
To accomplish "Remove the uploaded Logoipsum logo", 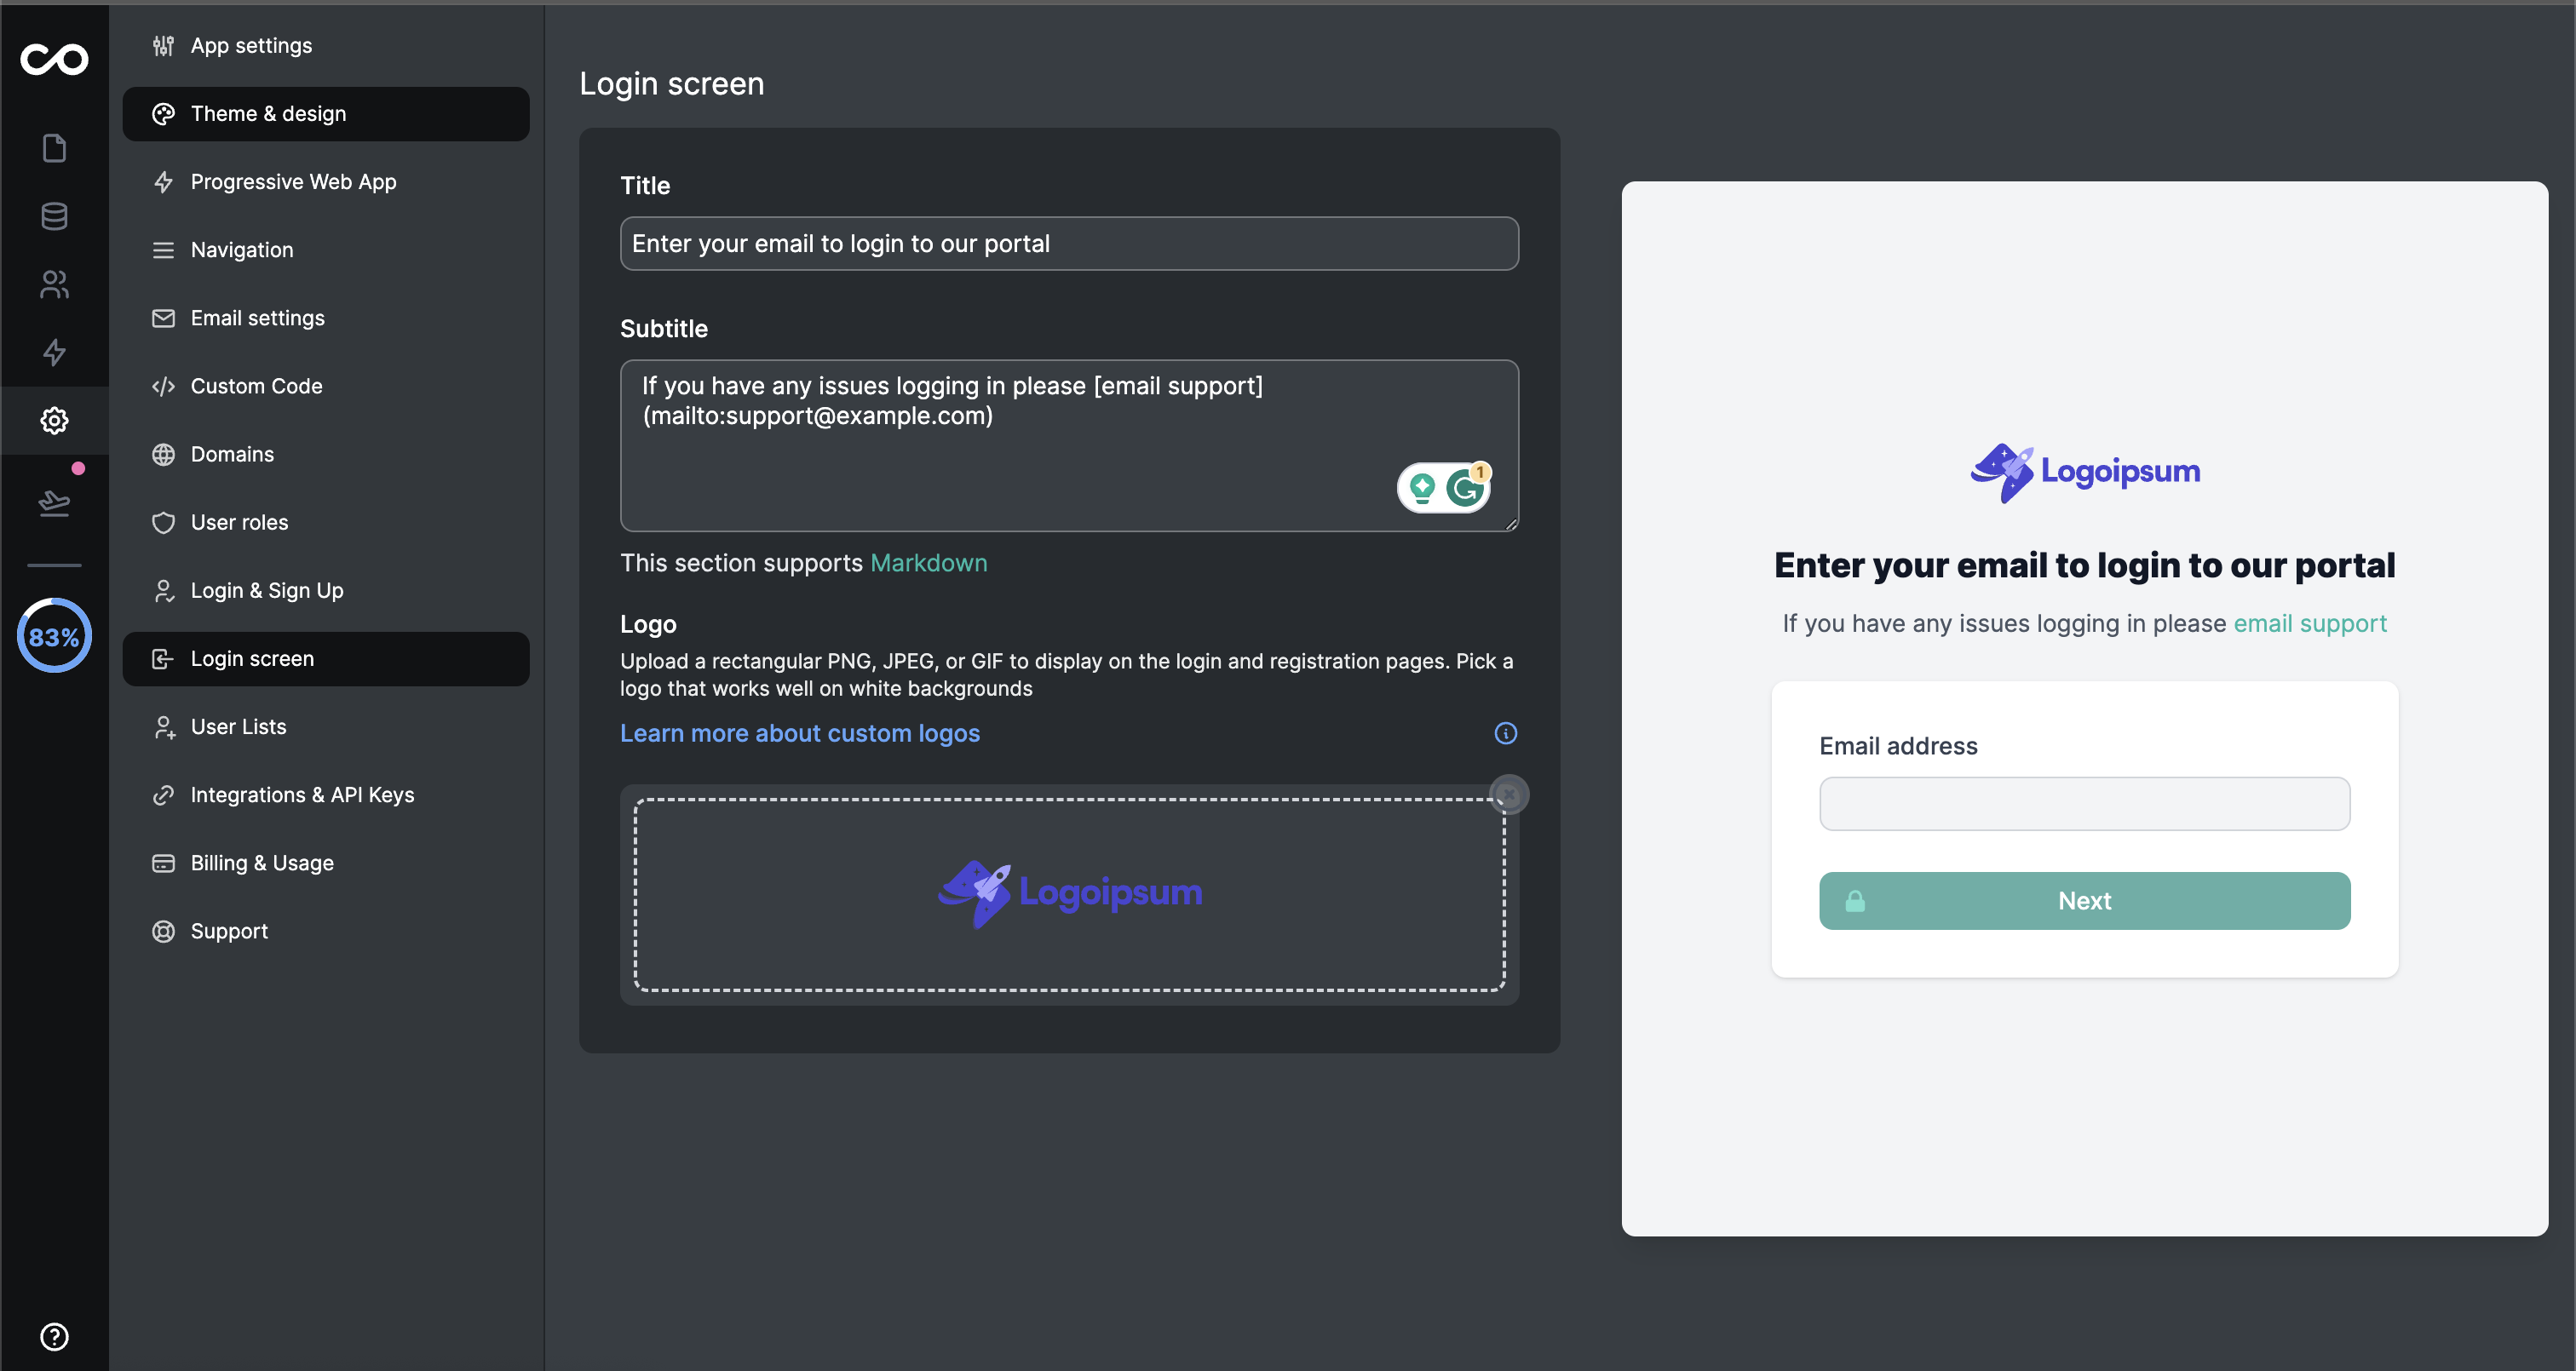I will coord(1509,795).
